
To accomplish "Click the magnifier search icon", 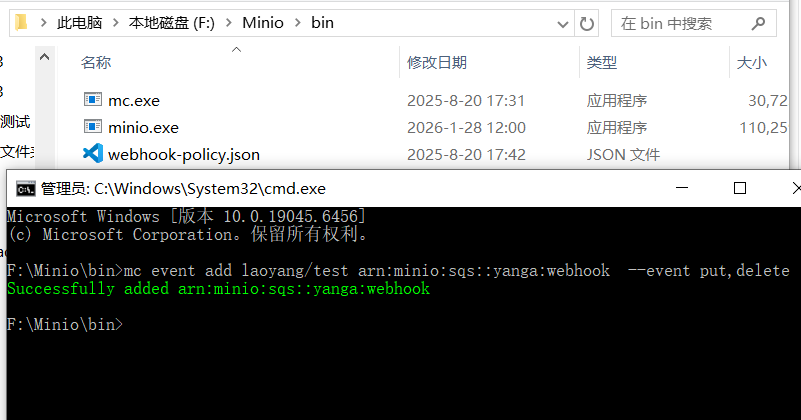I will [x=759, y=24].
